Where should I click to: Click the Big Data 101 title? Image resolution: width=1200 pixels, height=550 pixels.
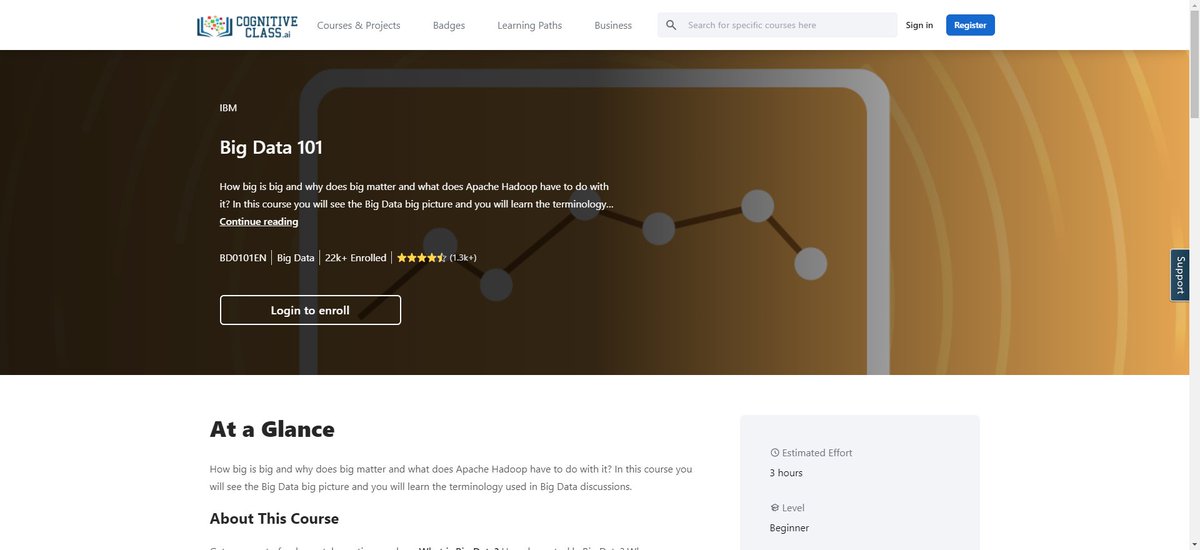coord(271,148)
